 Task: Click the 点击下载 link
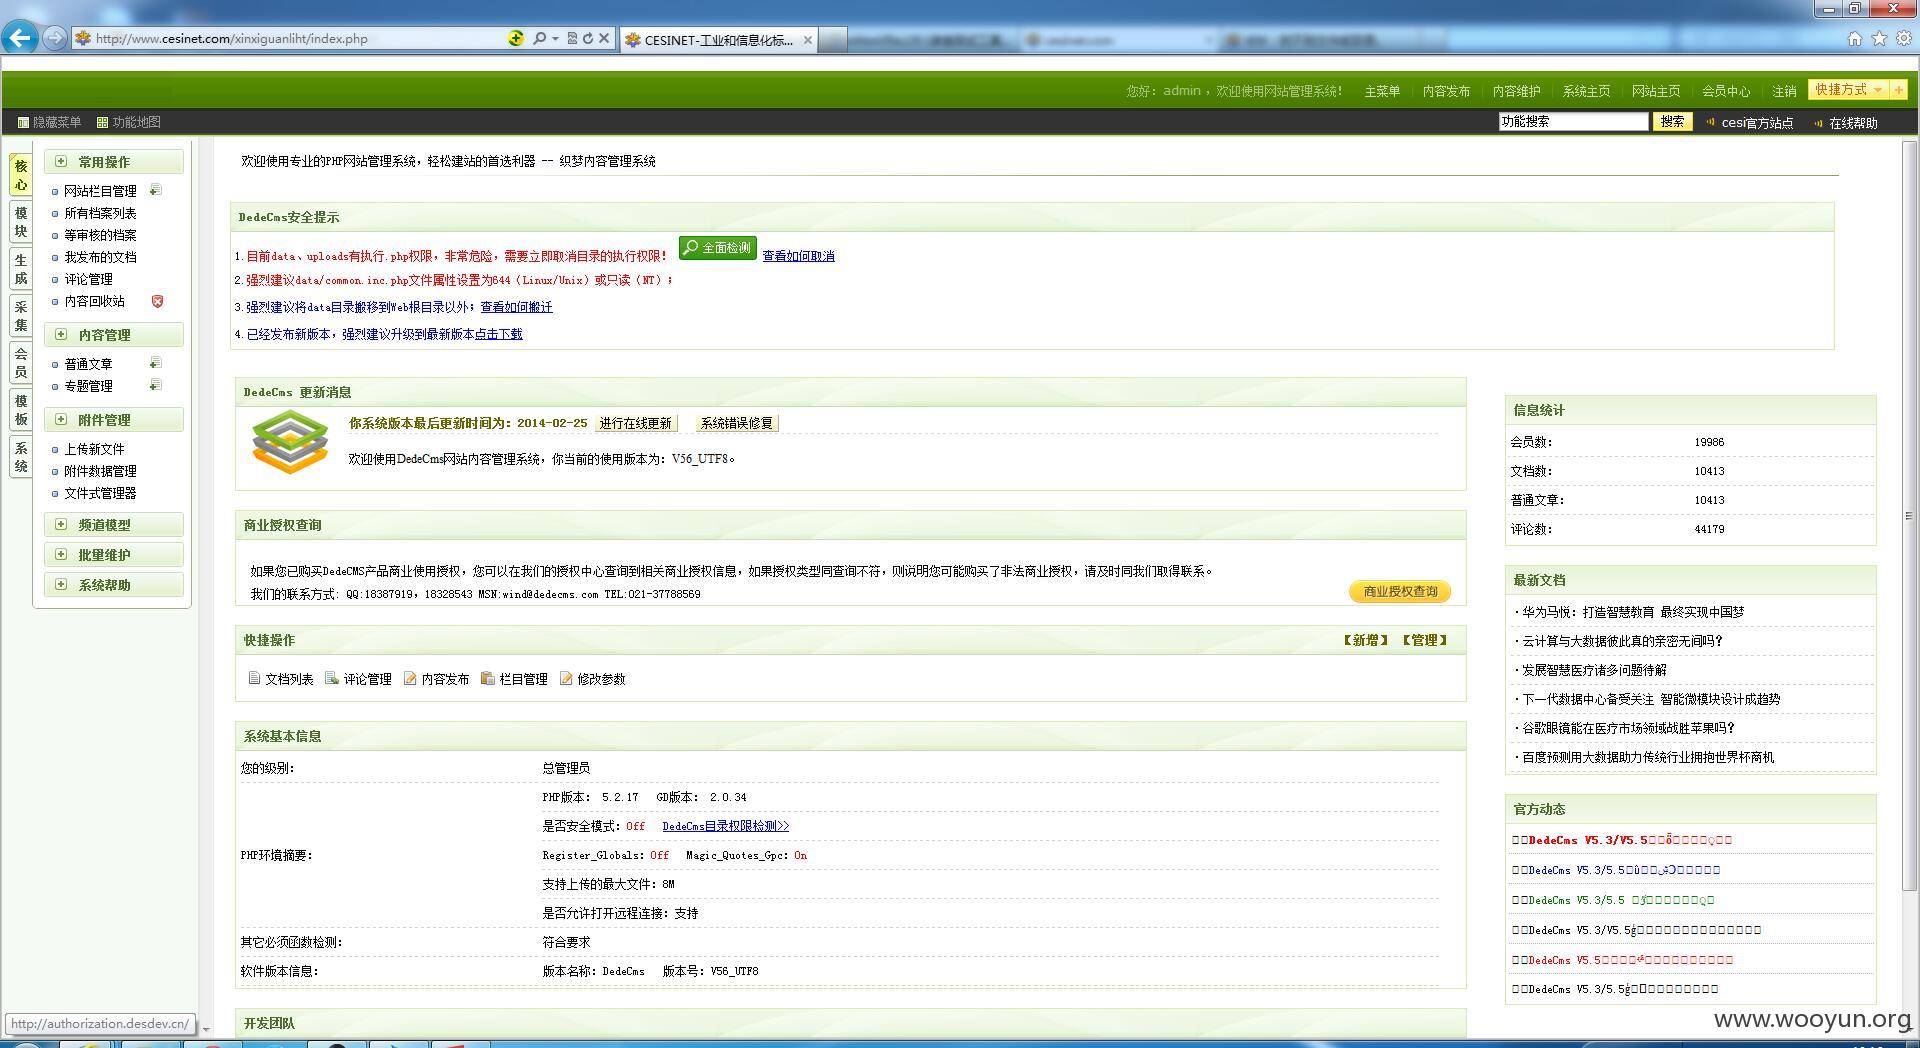(x=498, y=334)
